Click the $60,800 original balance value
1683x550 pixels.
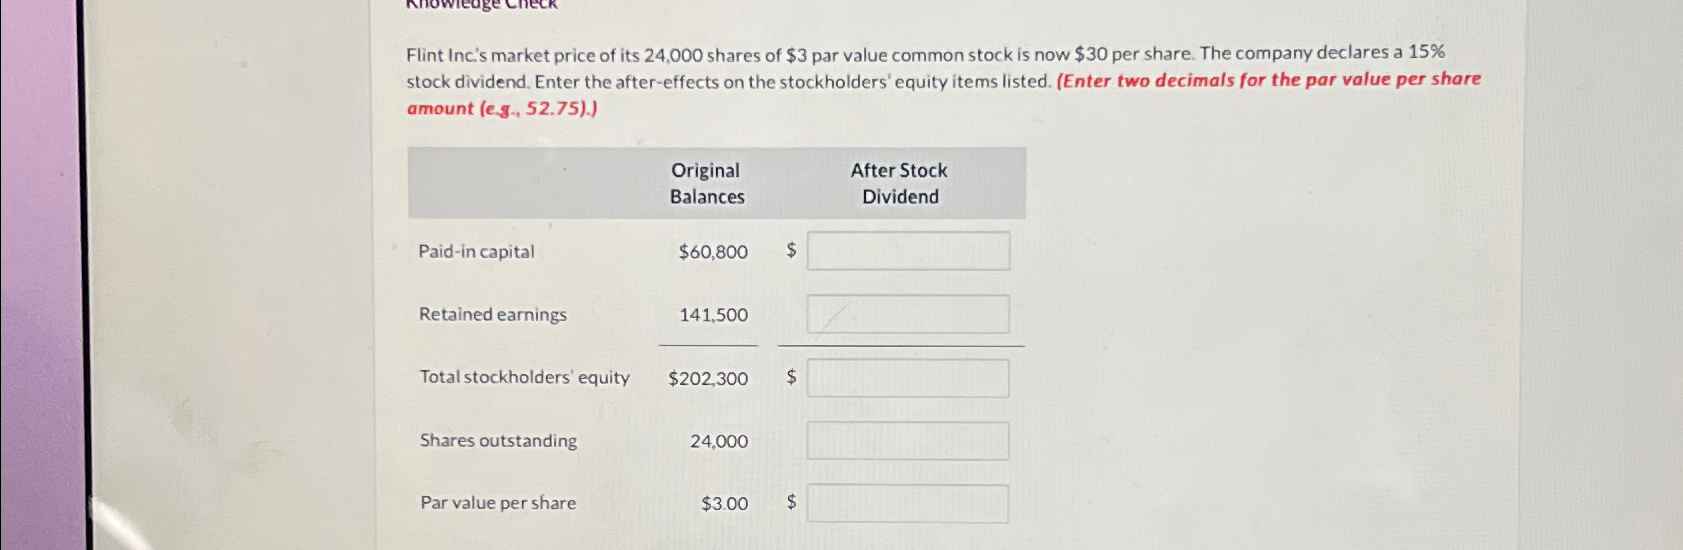click(x=713, y=252)
